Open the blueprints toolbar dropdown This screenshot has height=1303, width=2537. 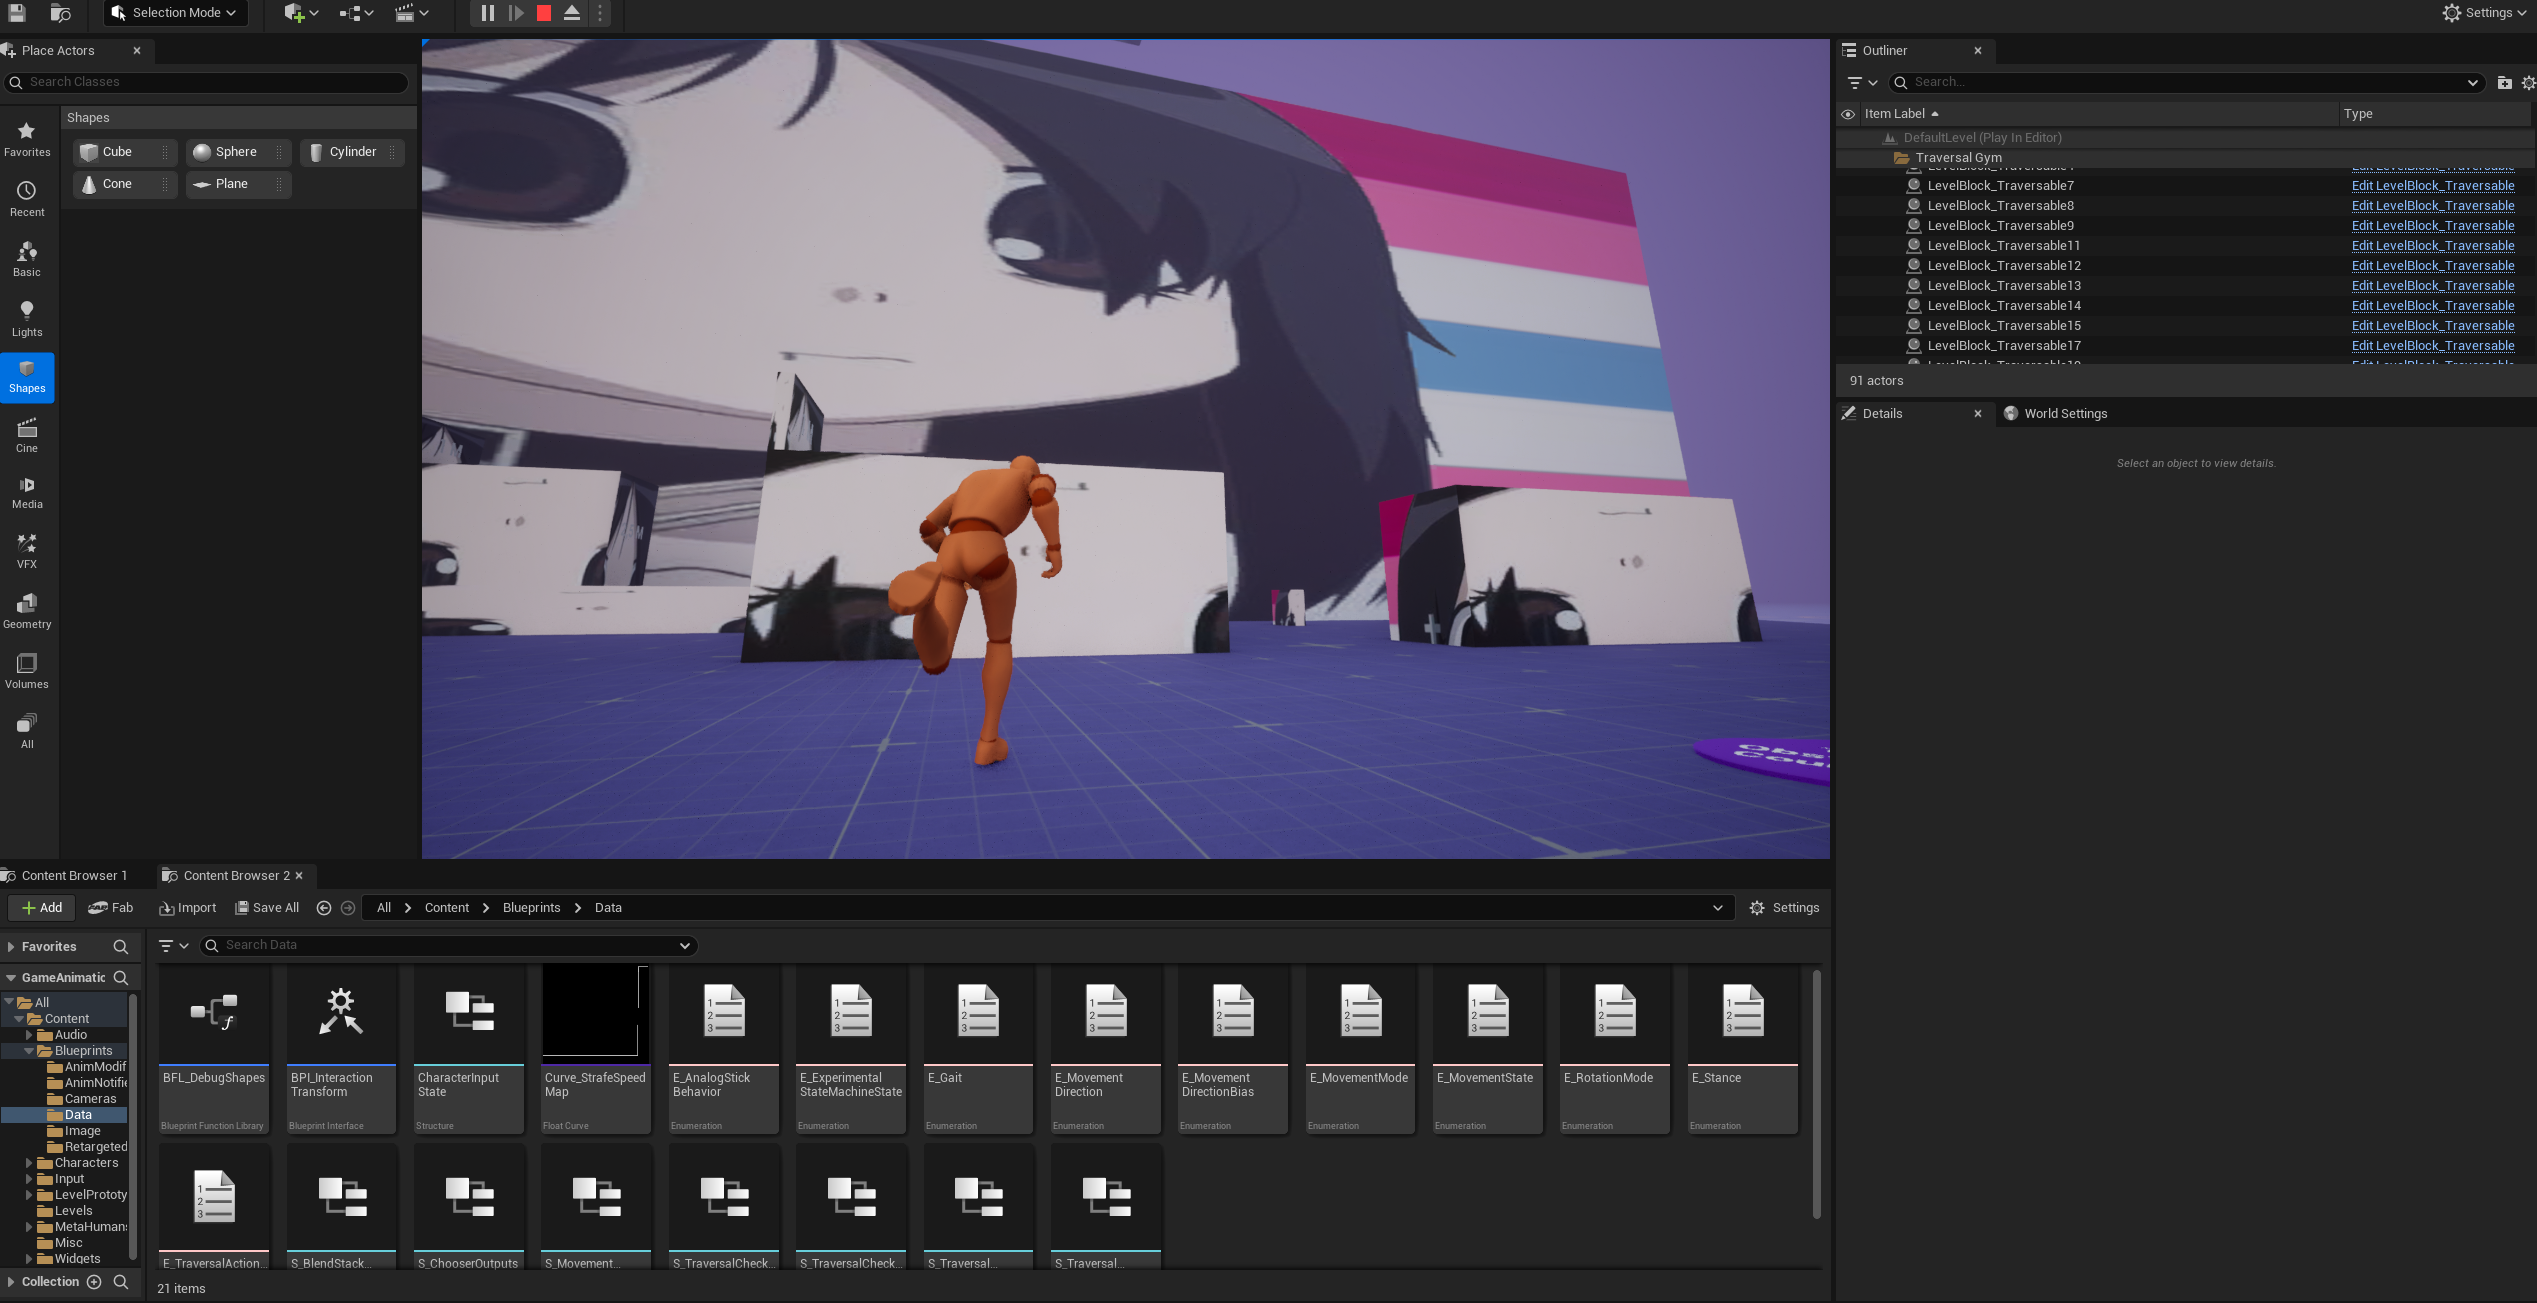pyautogui.click(x=356, y=13)
